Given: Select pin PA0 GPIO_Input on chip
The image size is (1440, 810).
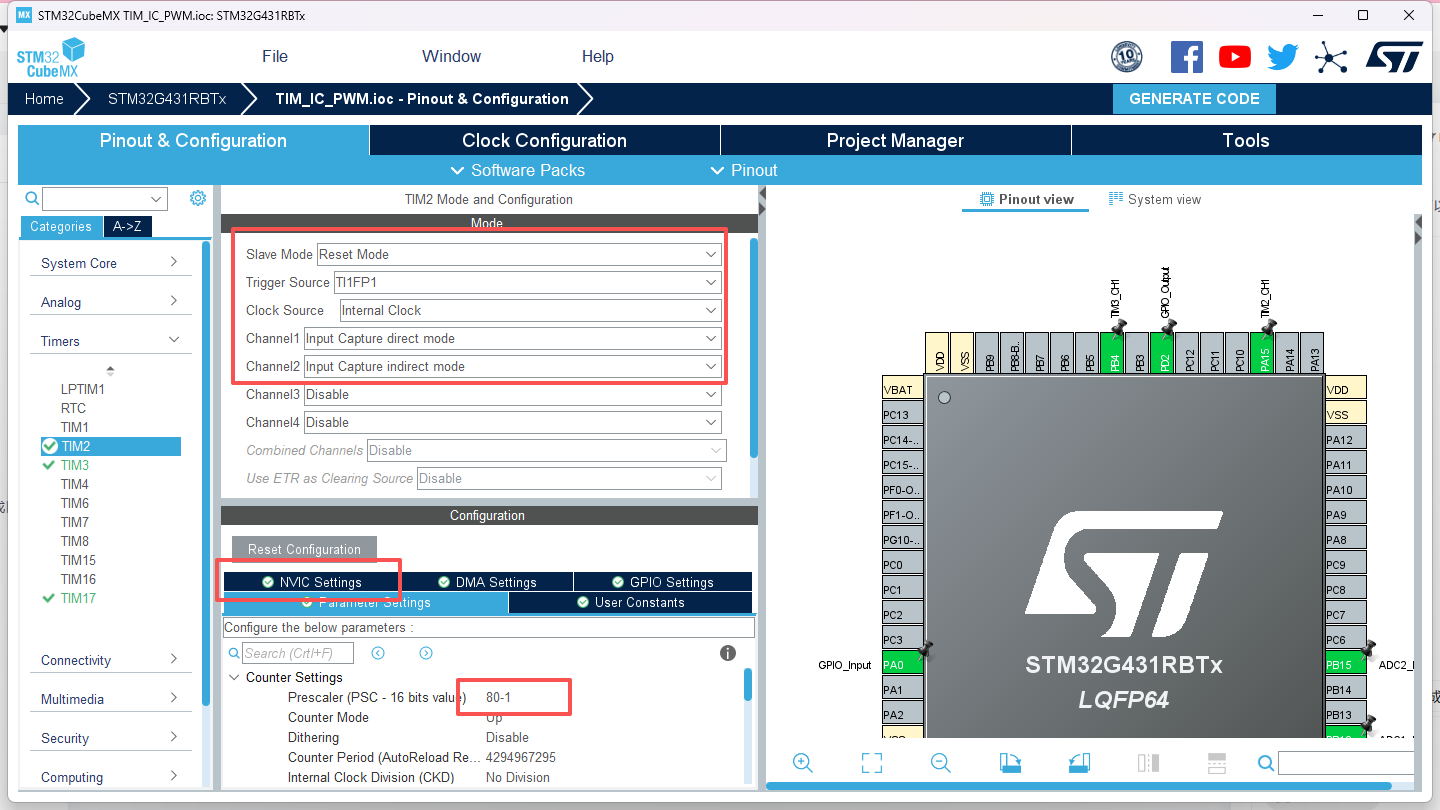Looking at the screenshot, I should click(901, 664).
